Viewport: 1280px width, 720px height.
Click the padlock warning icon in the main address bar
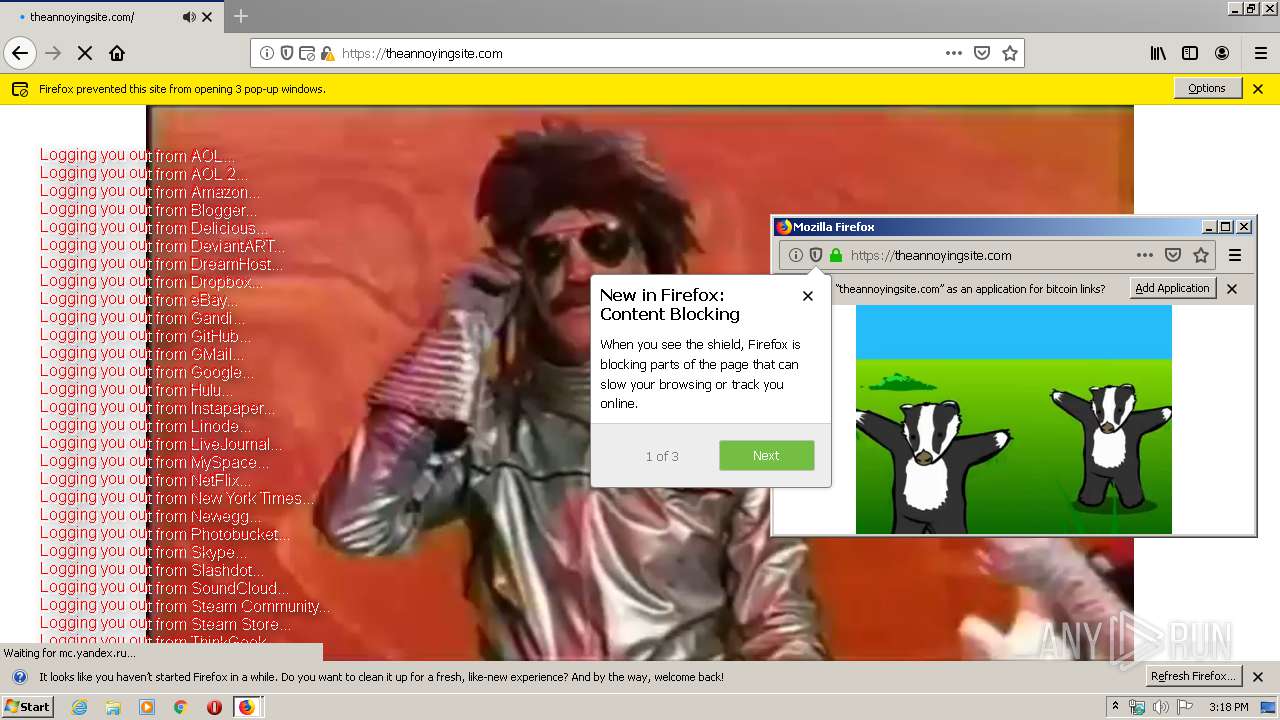[x=327, y=53]
